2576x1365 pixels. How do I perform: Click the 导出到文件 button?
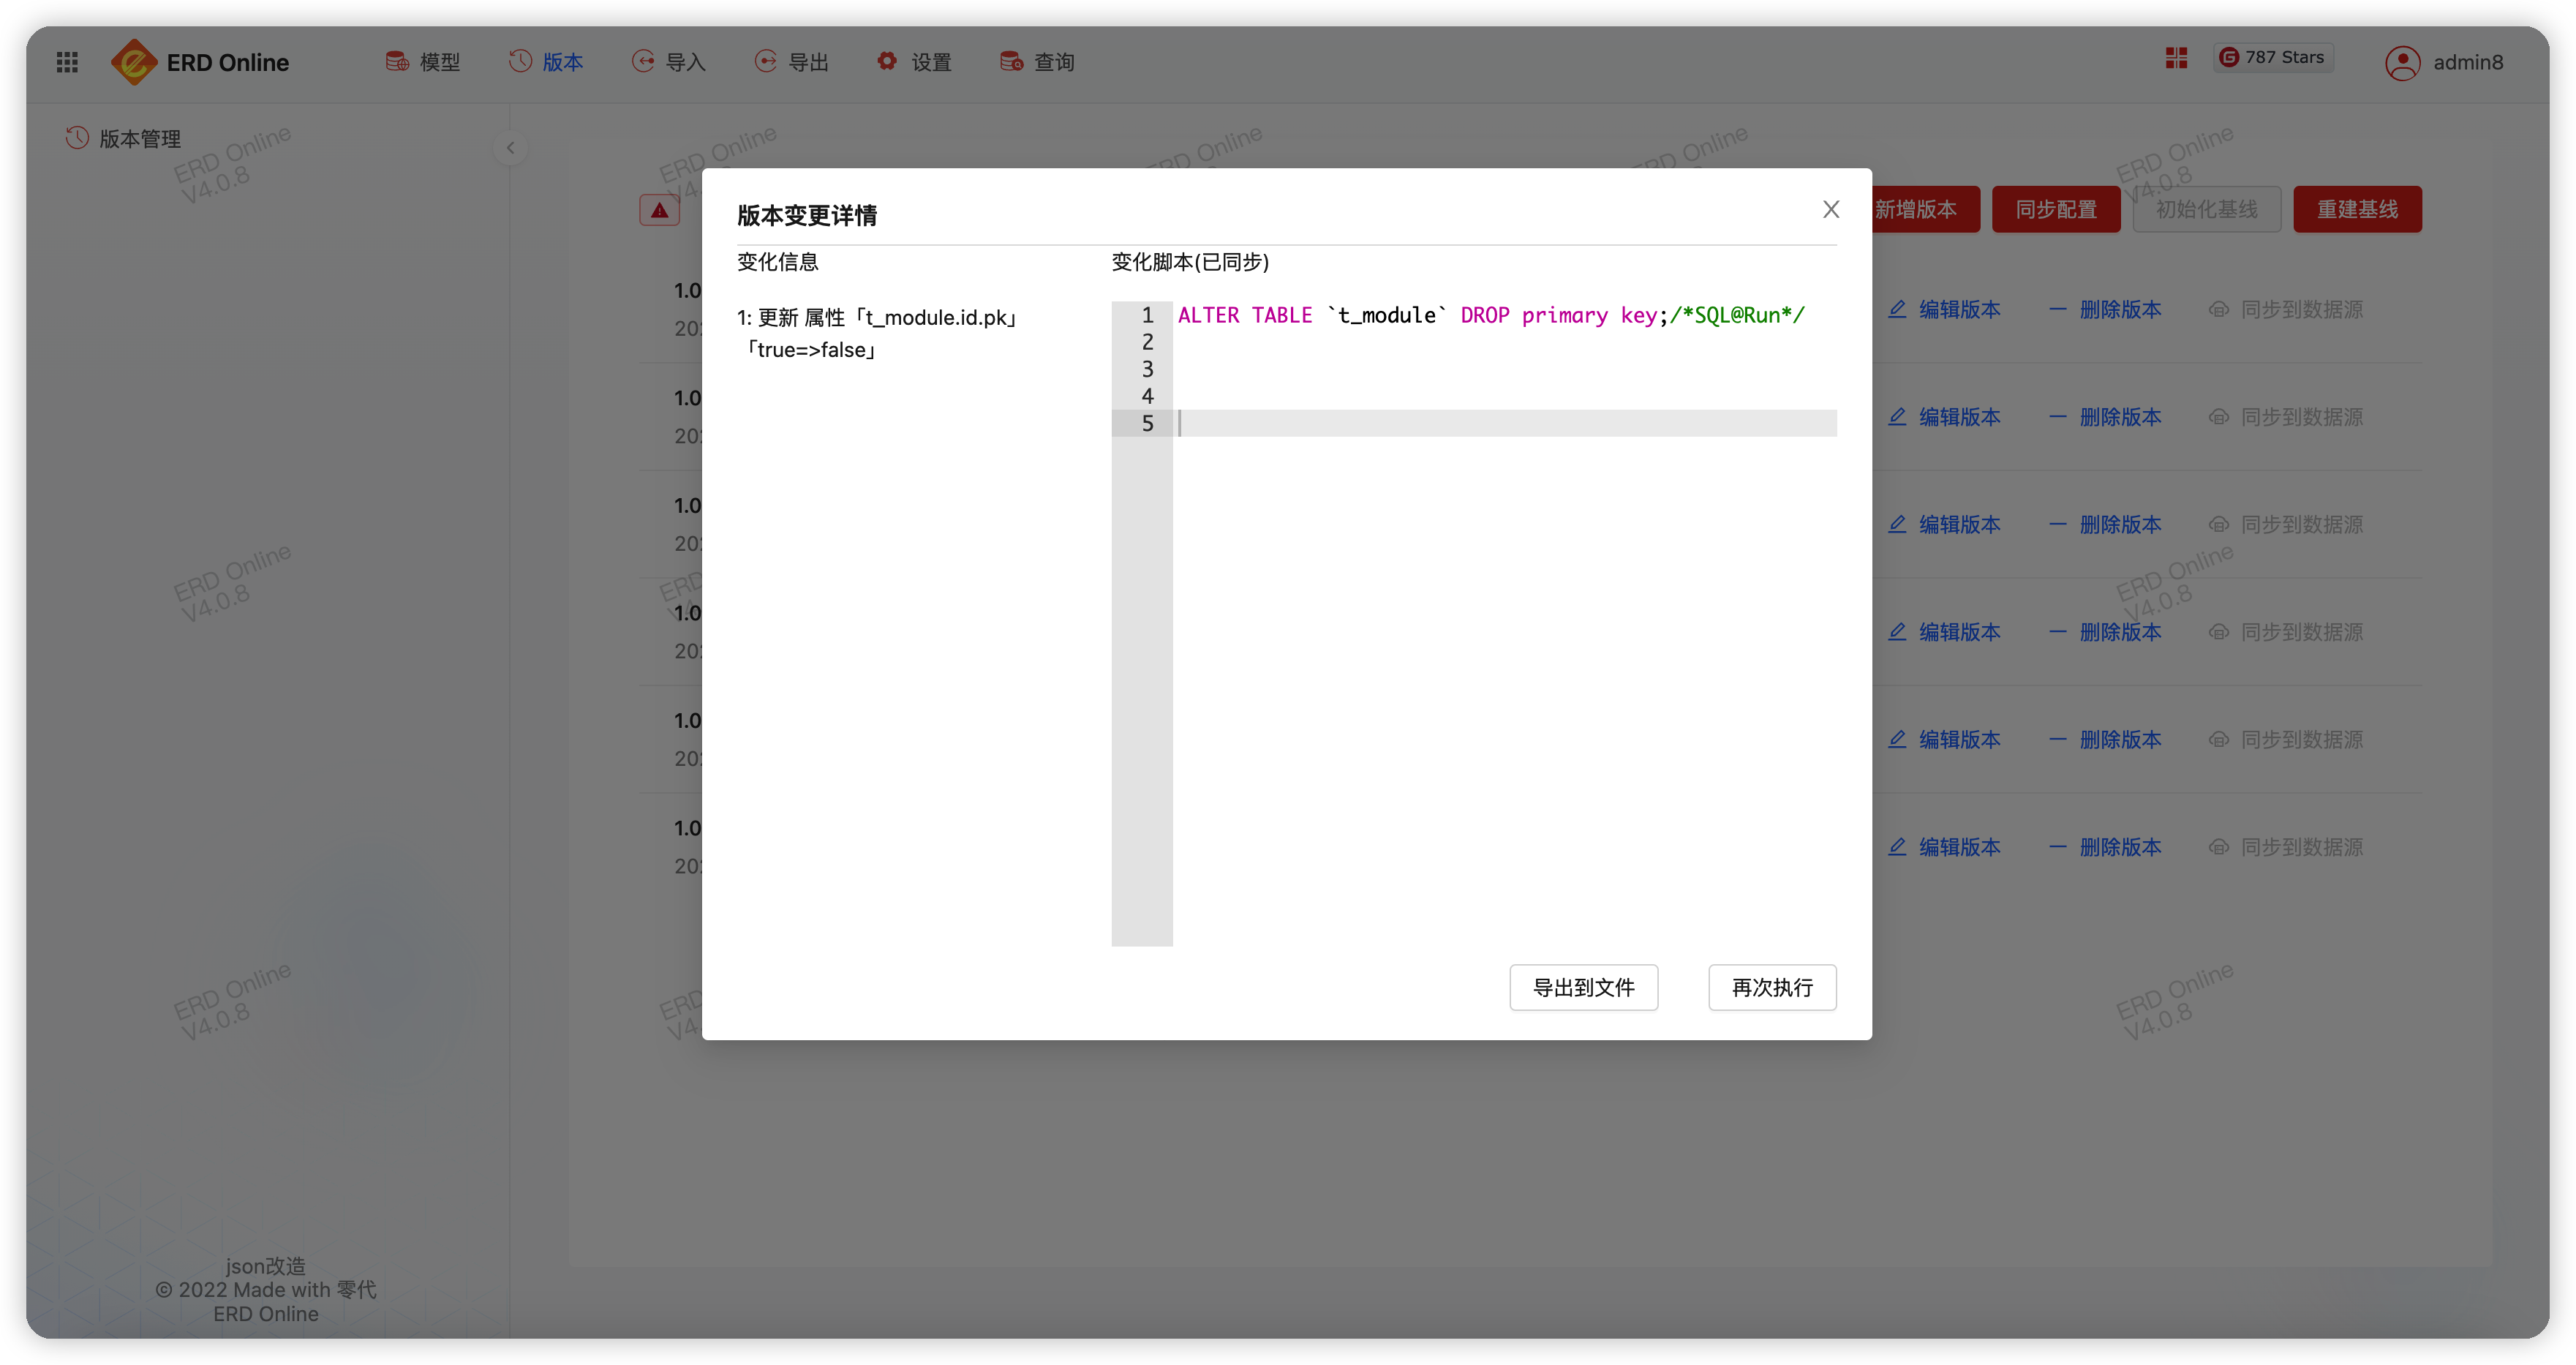coord(1584,987)
